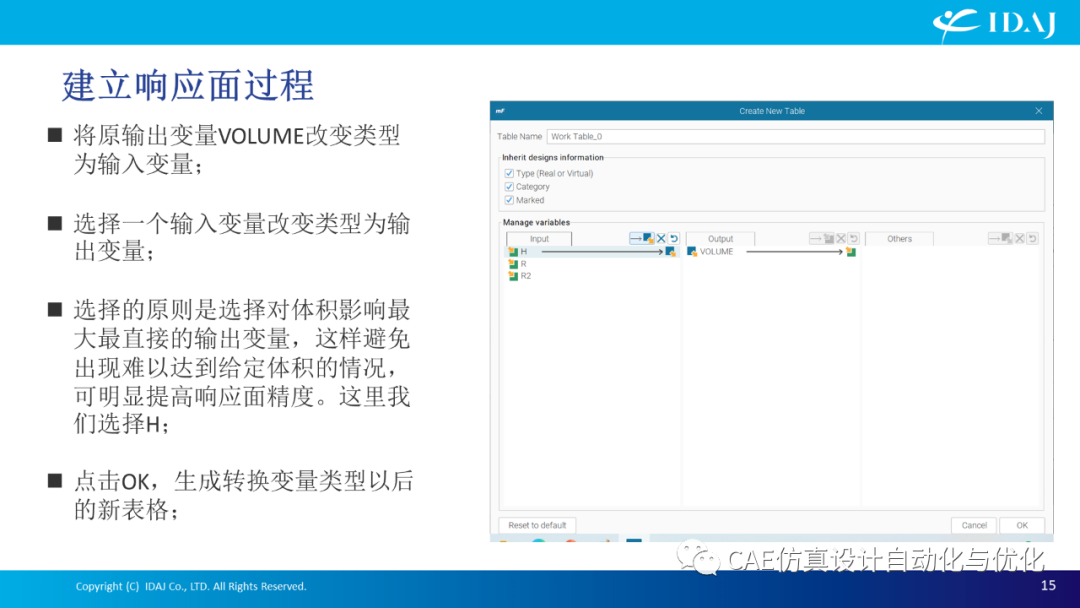Select the VOLUME variable name
1080x608 pixels.
[x=716, y=252]
